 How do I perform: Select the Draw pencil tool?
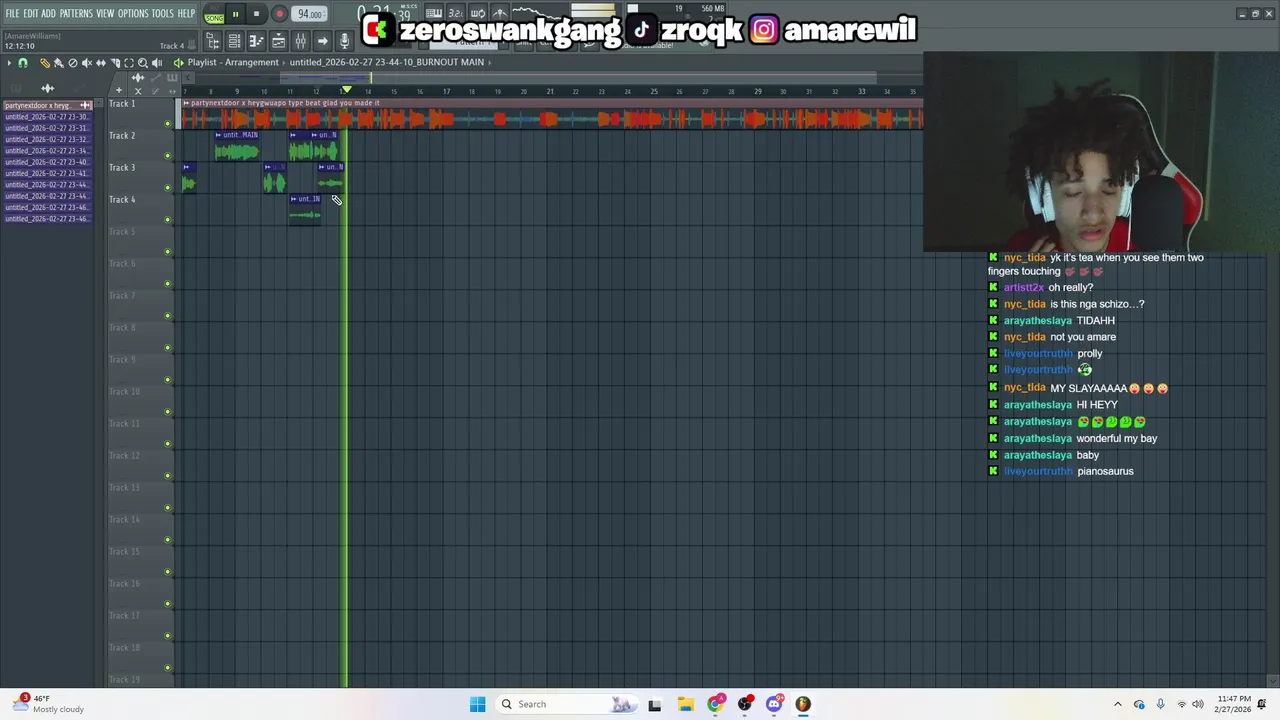pyautogui.click(x=45, y=63)
